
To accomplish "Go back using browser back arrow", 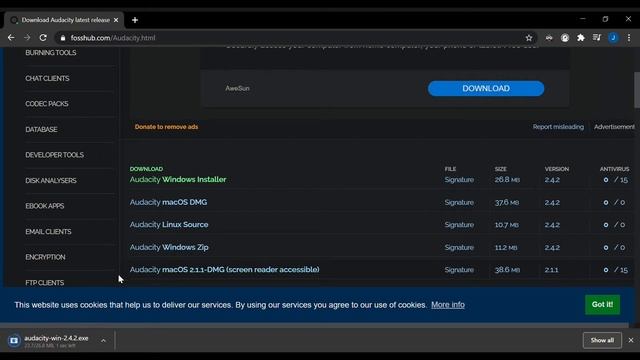I will (11, 38).
